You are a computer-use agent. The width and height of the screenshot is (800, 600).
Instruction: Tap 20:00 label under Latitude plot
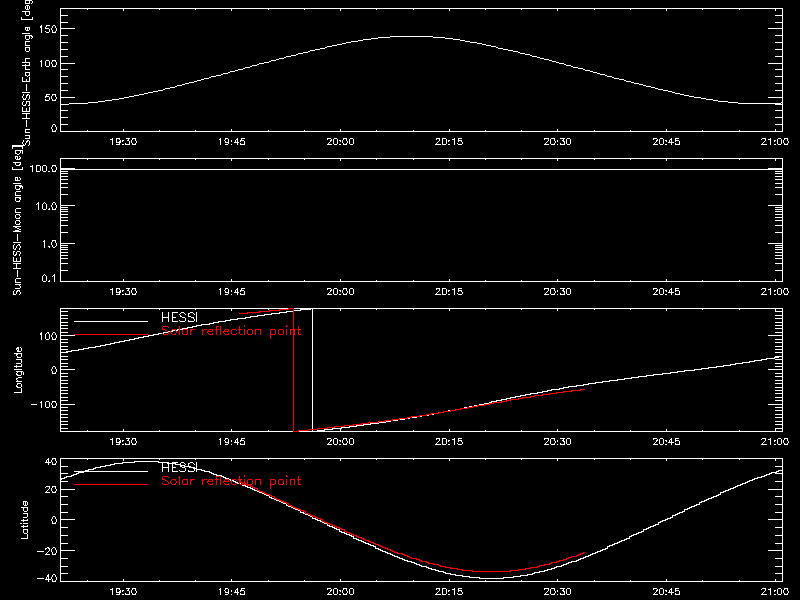click(340, 592)
